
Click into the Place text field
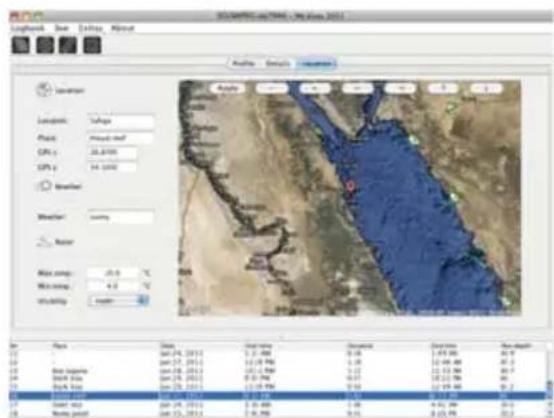[x=120, y=138]
